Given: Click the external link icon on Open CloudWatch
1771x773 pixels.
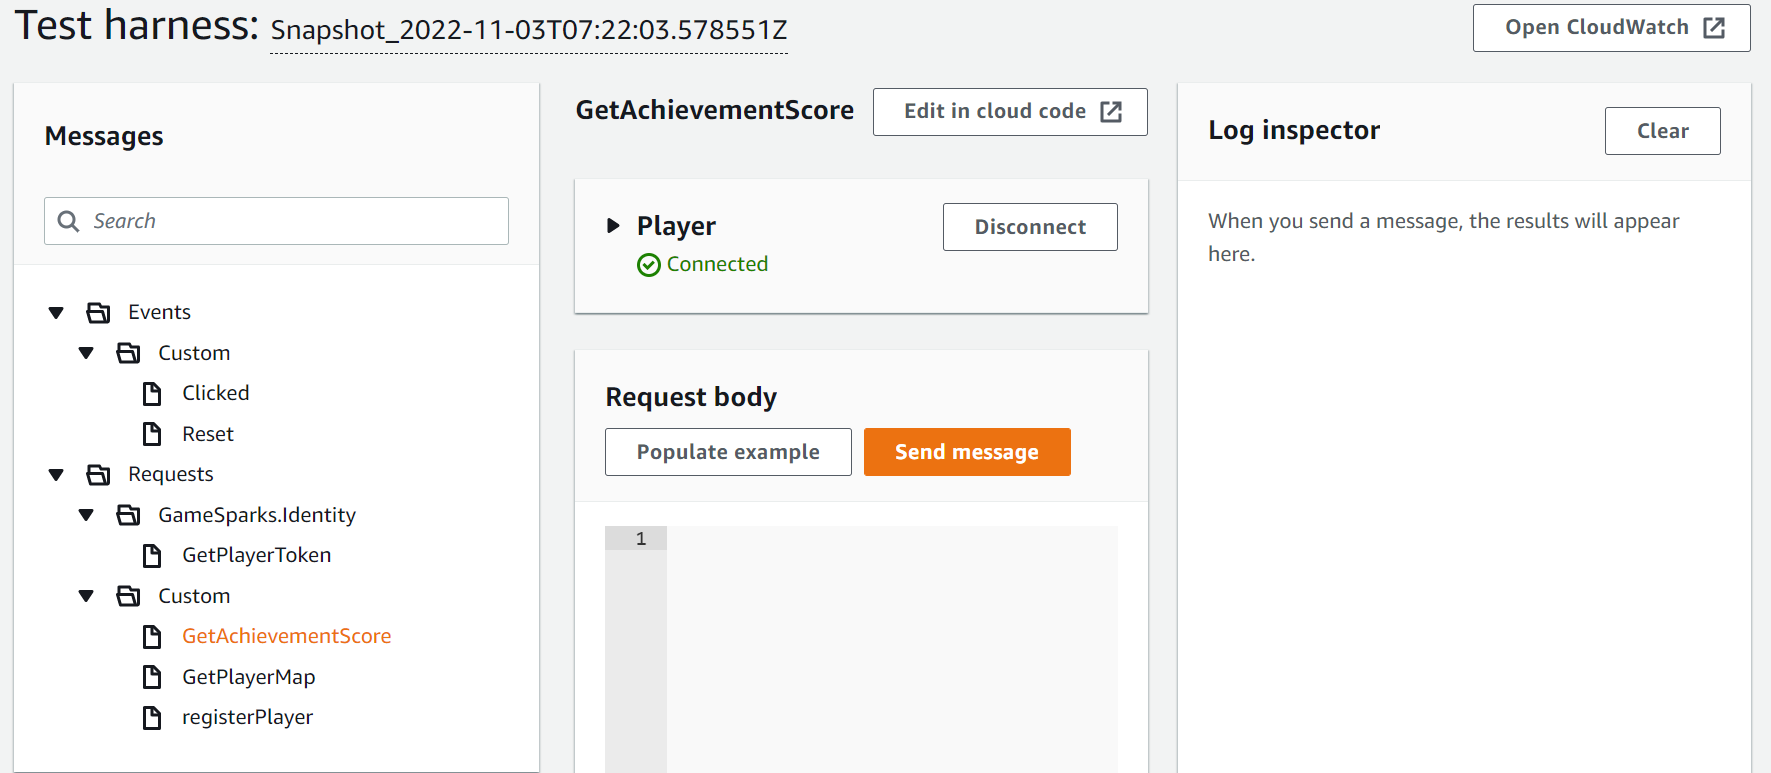Looking at the screenshot, I should pos(1716,27).
